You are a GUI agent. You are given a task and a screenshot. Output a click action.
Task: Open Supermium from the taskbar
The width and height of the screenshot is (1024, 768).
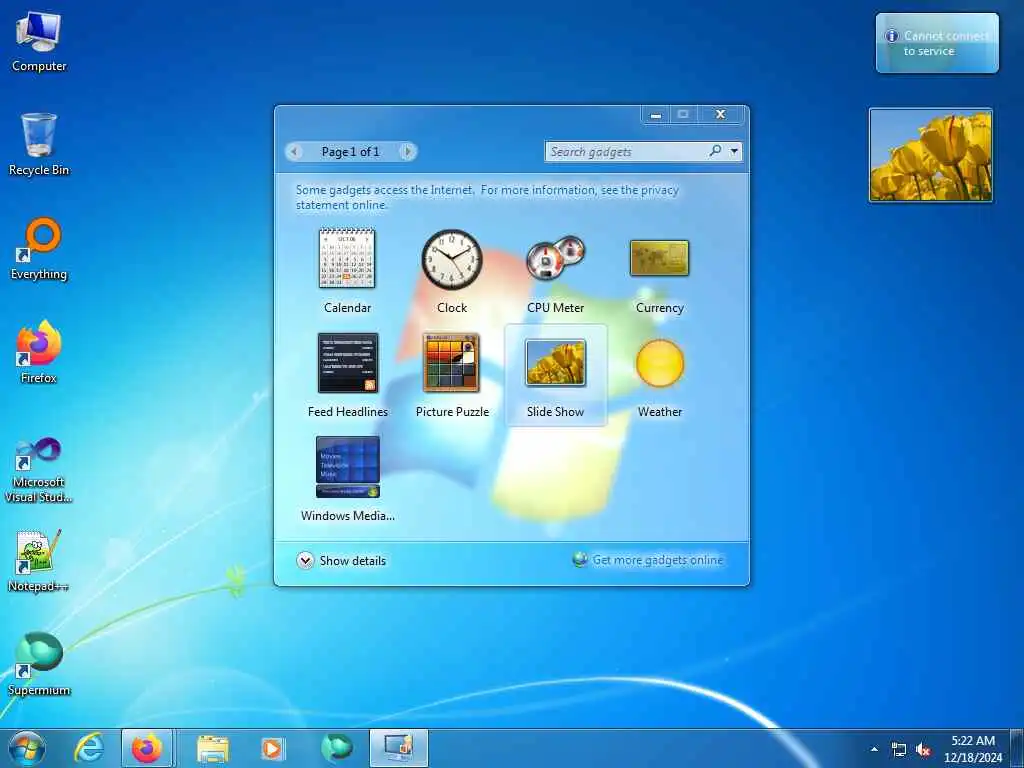coord(337,748)
